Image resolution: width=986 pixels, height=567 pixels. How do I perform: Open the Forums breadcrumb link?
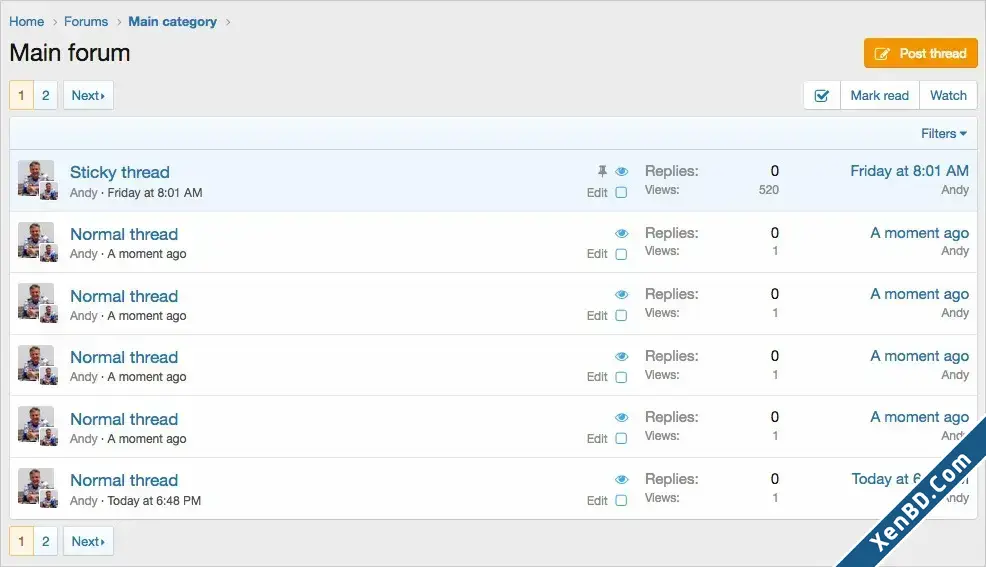click(86, 21)
